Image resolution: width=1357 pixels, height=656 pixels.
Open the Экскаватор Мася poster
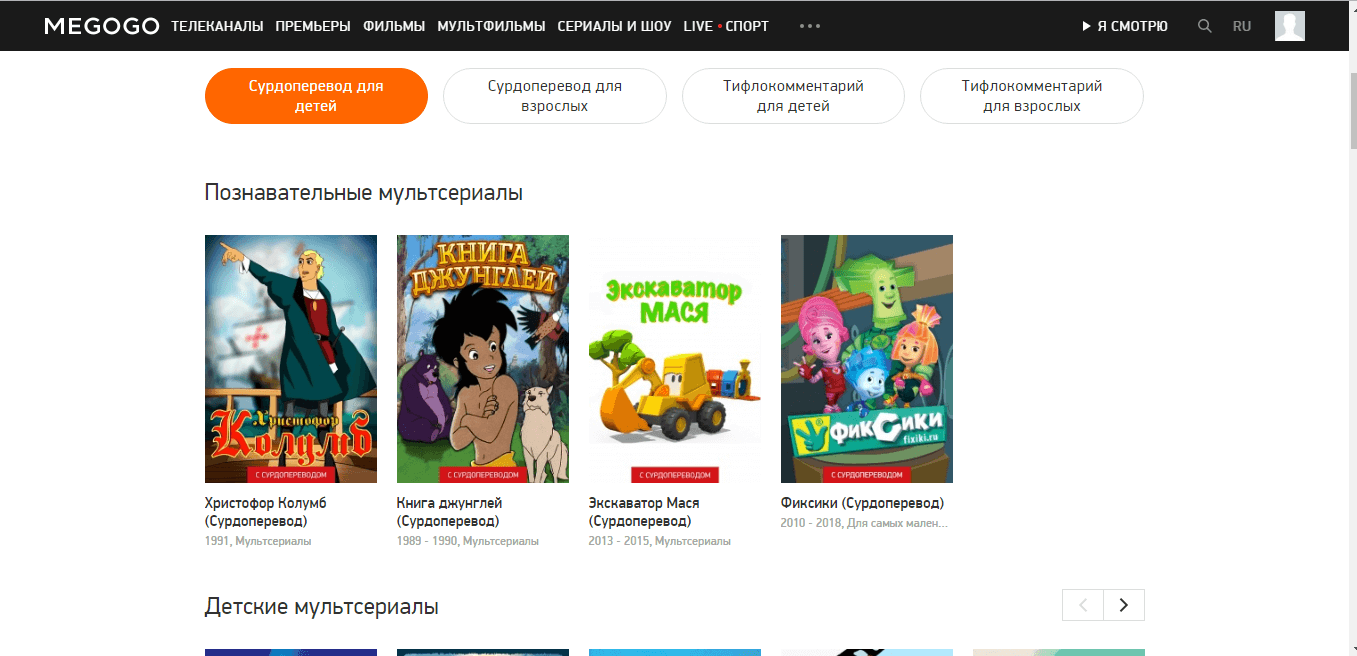point(675,359)
